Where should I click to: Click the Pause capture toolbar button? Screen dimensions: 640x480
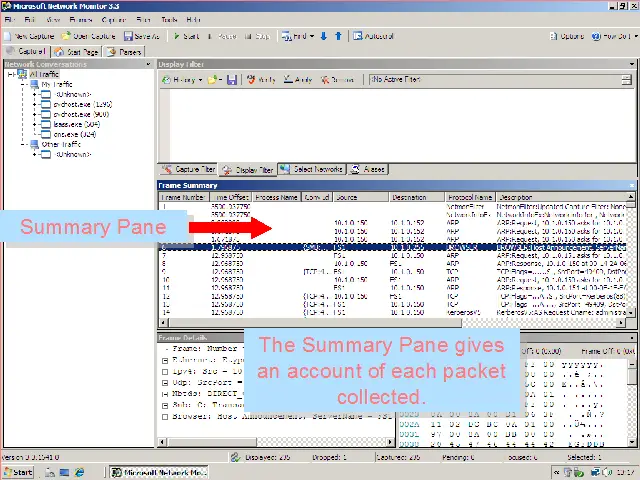pyautogui.click(x=222, y=36)
